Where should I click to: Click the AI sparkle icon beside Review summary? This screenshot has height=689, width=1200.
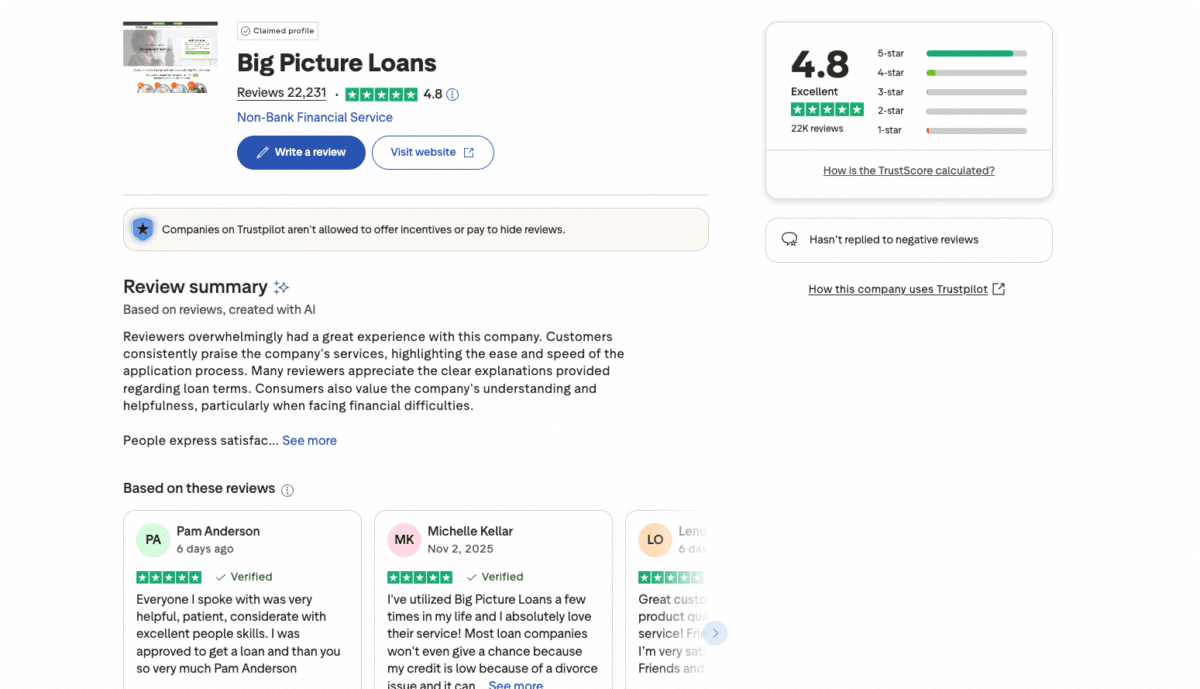tap(282, 287)
